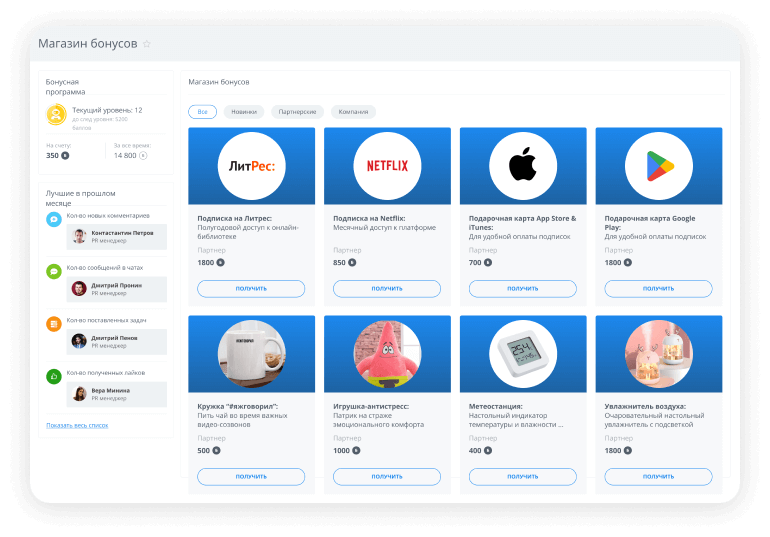Click the green likes thumbs-up icon

click(x=54, y=376)
